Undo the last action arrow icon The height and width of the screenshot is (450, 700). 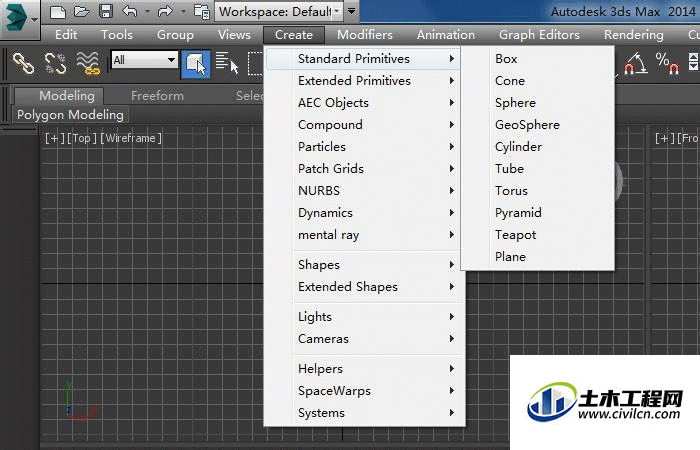click(130, 11)
